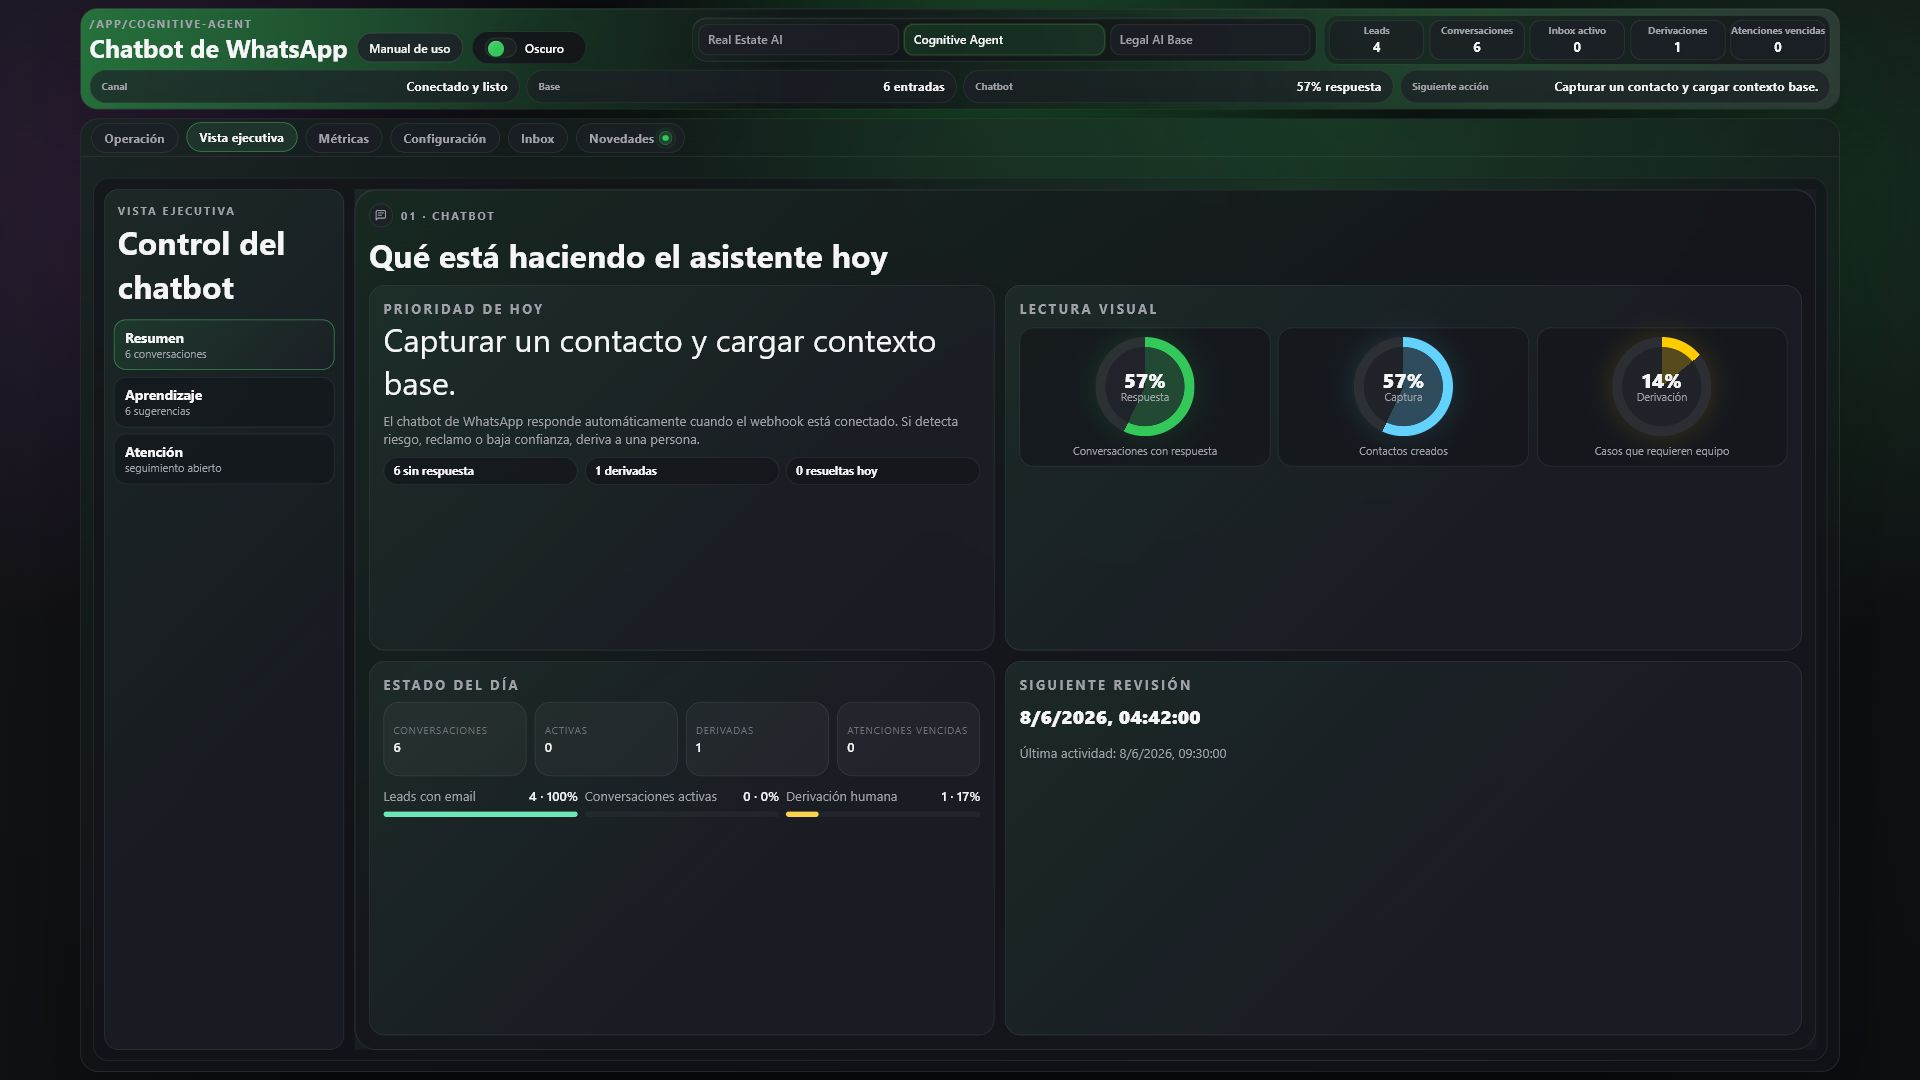Click the Leads counter card
1920x1080 pixels.
[x=1376, y=40]
